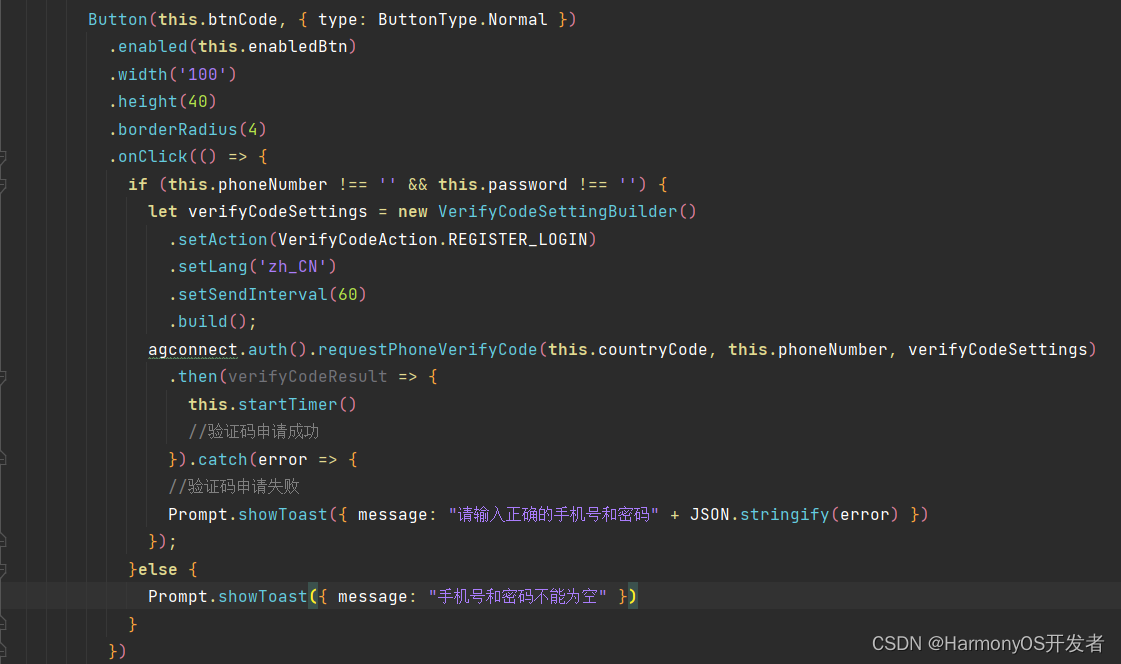The image size is (1121, 664).
Task: Click verifyCodeSettings argument in requestPhoneVerifyCode call
Action: tap(997, 350)
